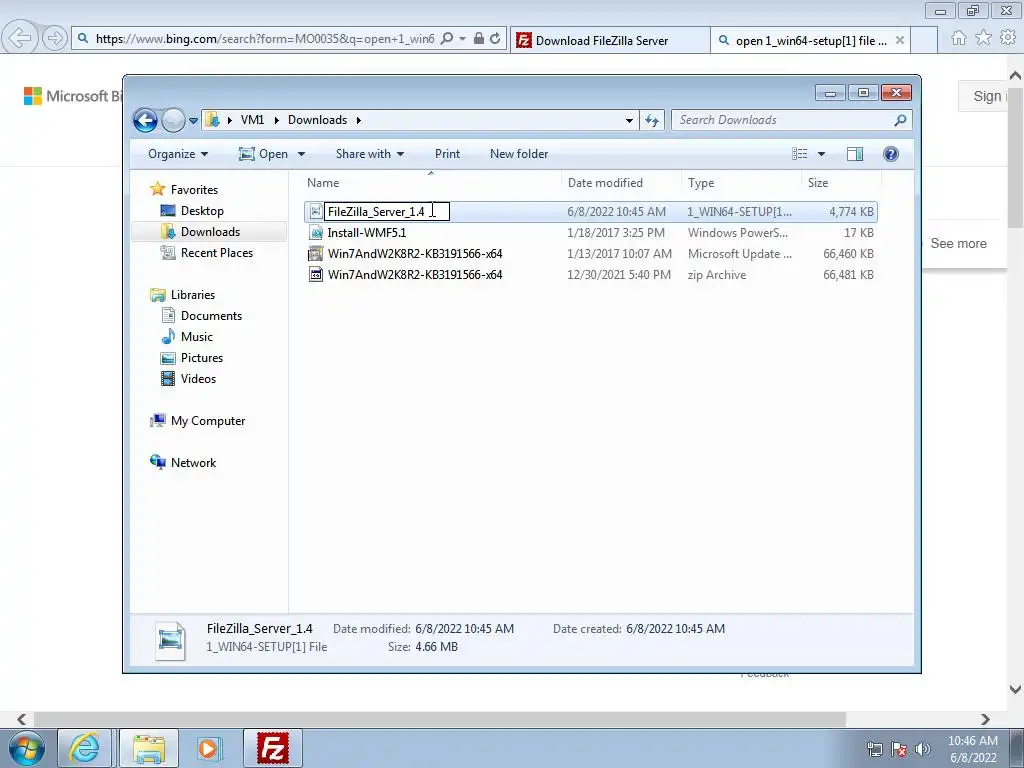Click Windows Media Player taskbar icon
The image size is (1024, 768).
210,748
